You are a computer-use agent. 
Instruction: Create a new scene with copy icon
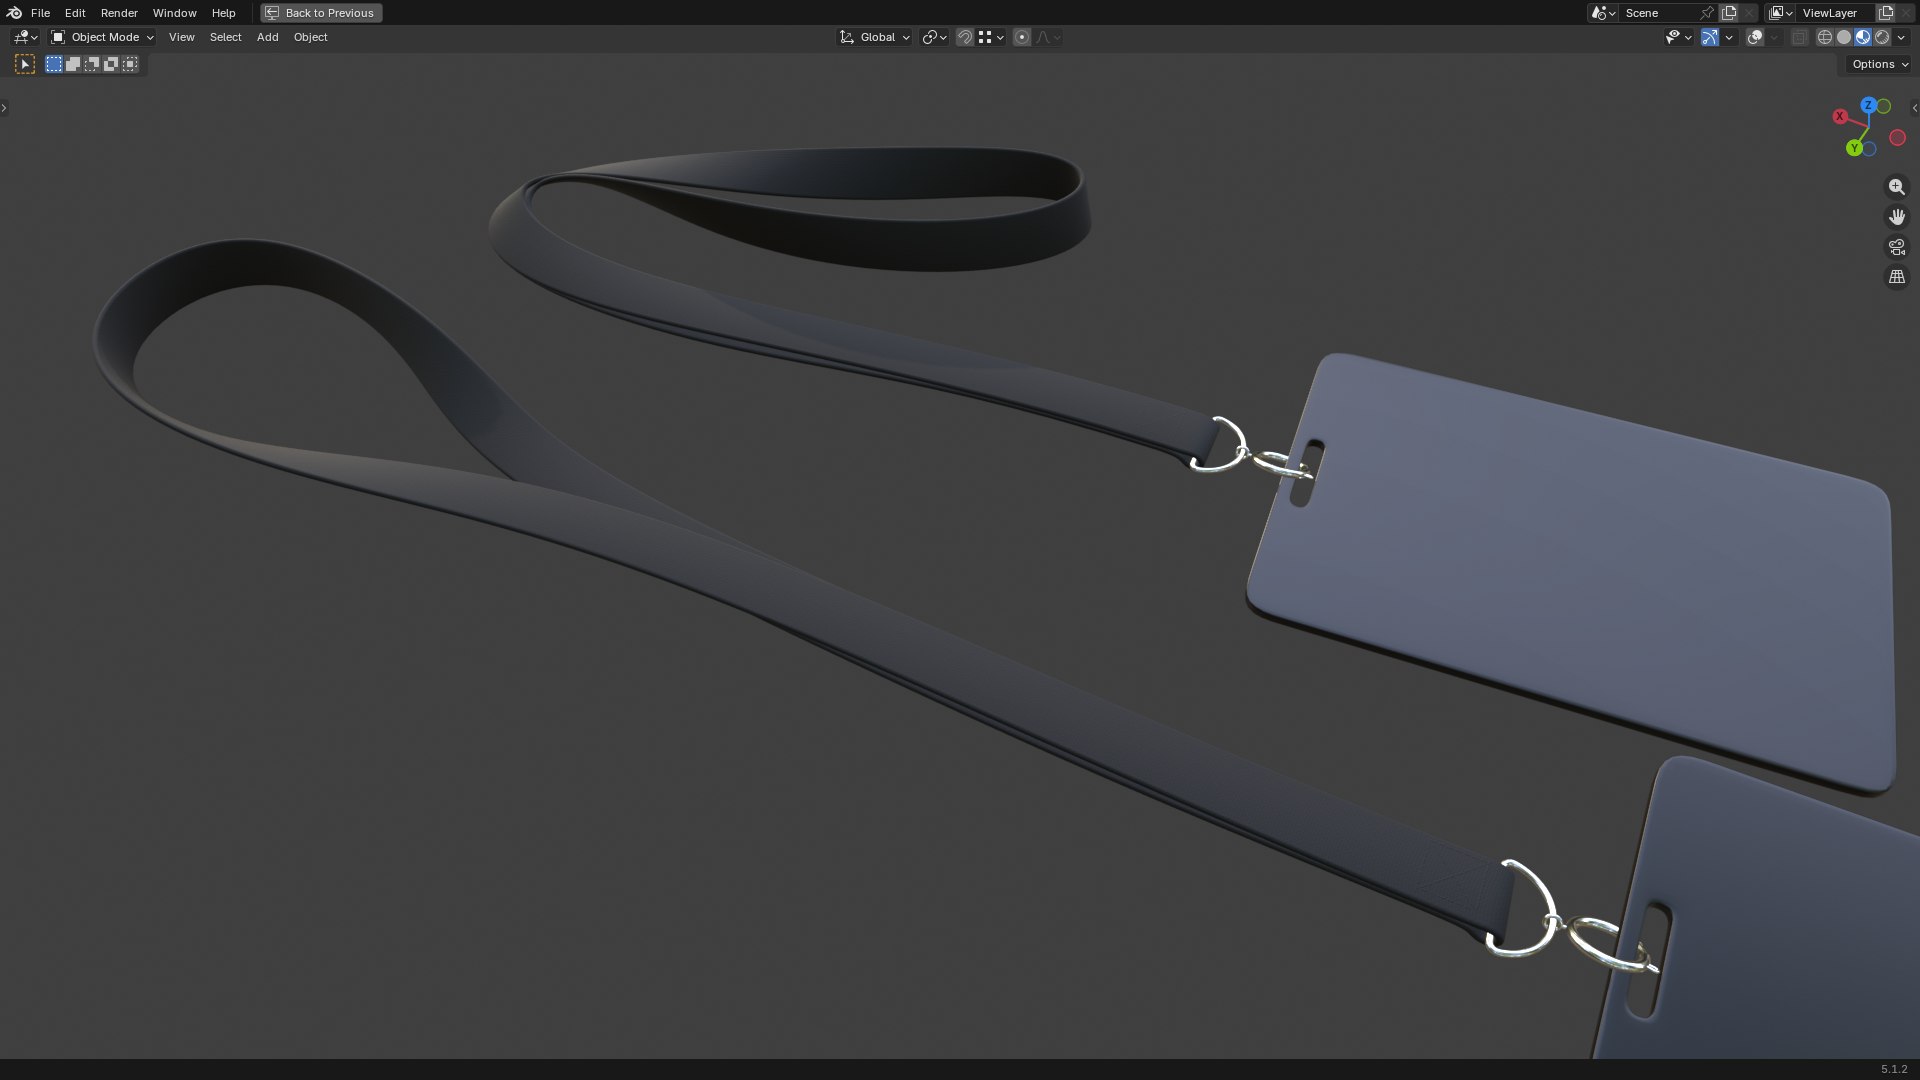pyautogui.click(x=1729, y=13)
